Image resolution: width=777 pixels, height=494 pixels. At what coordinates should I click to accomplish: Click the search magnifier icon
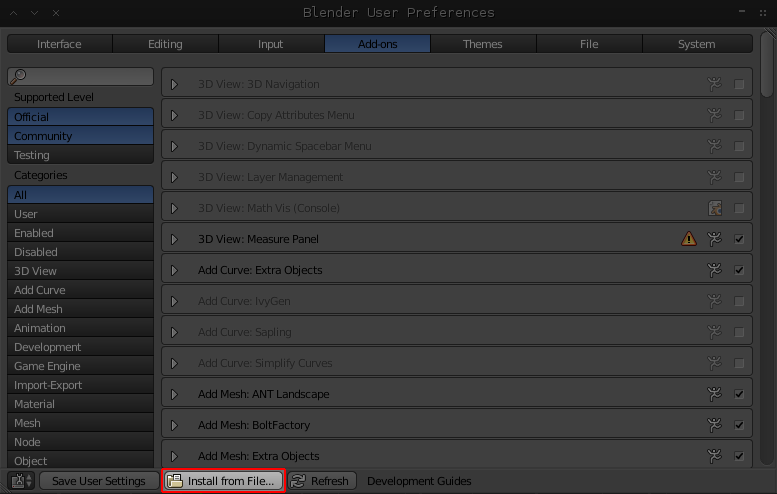coord(18,76)
